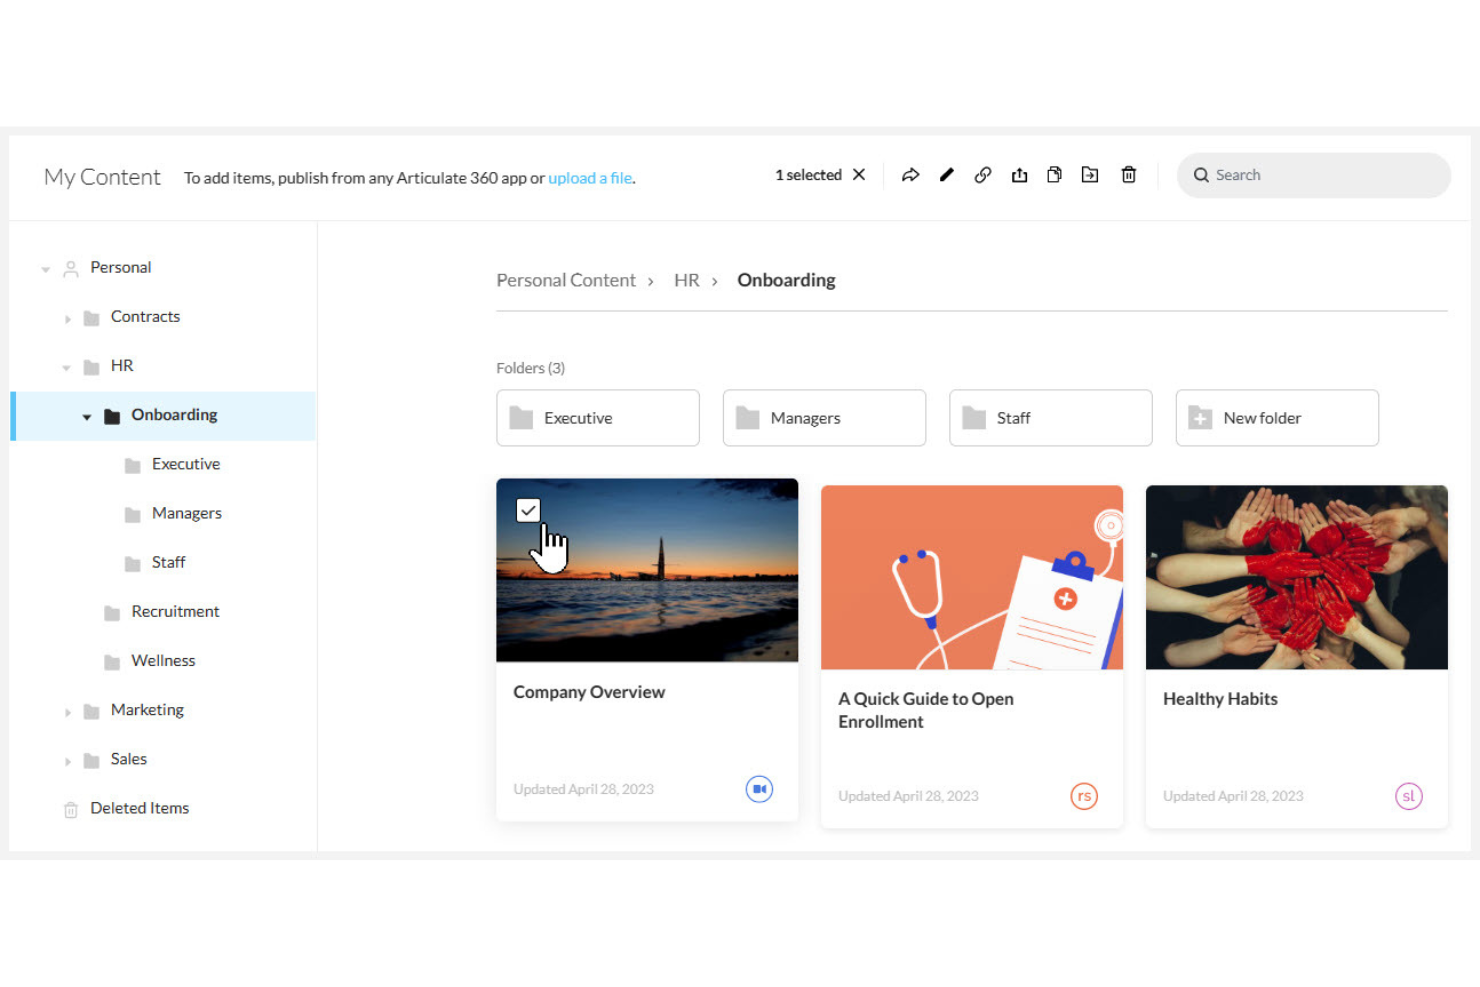Open Recruitment folder in sidebar
Image resolution: width=1480 pixels, height=987 pixels.
tap(175, 611)
